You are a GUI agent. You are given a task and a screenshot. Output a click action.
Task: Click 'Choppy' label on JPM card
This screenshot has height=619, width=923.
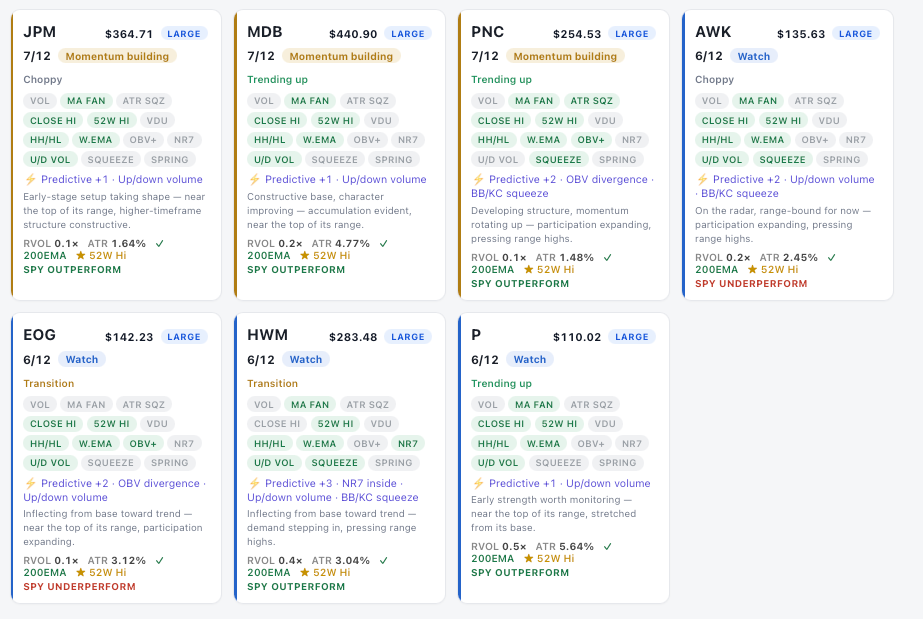[42, 79]
